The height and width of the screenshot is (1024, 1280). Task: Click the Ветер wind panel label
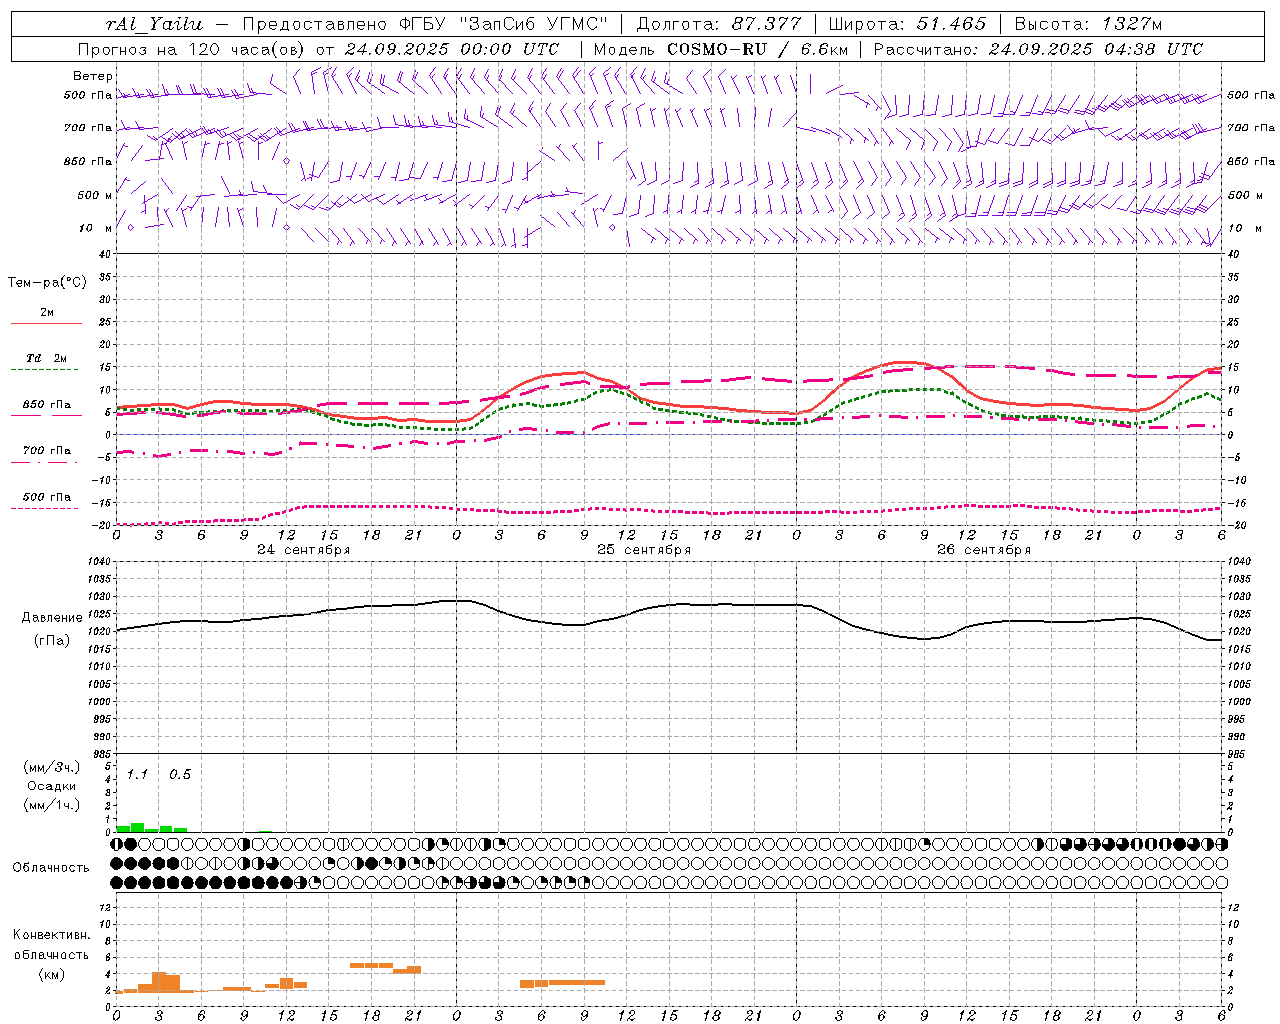click(x=93, y=76)
